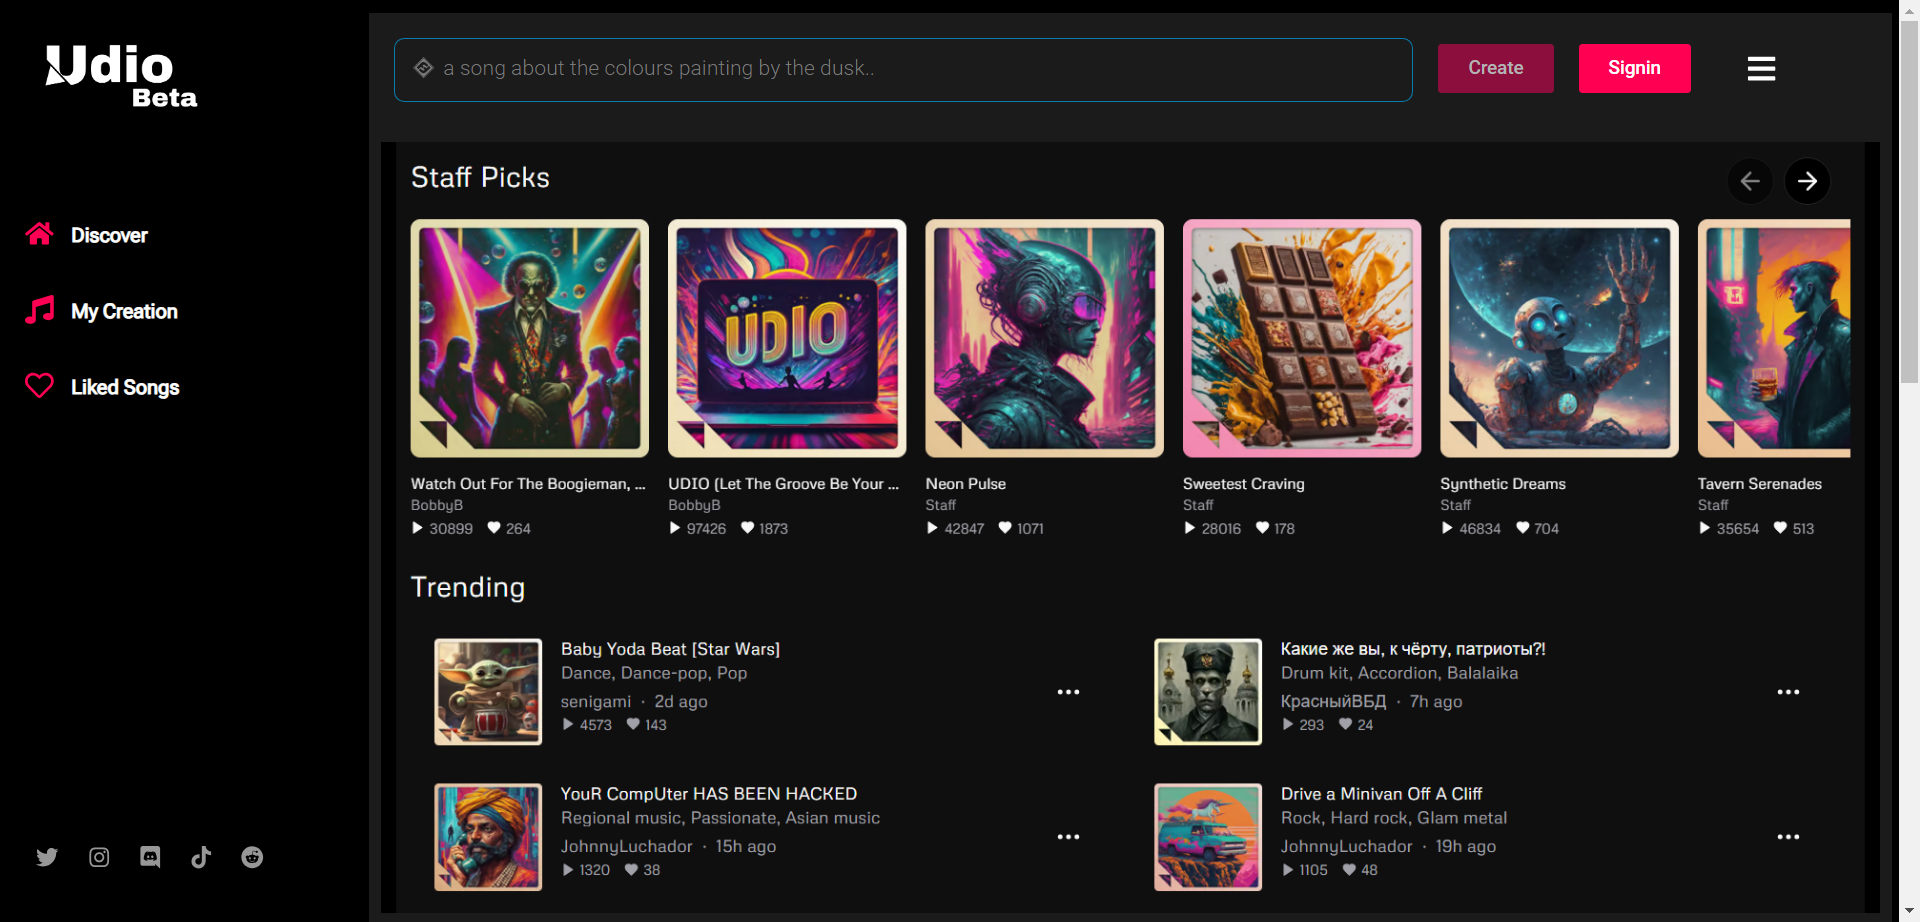Open the UDIO Let The Groove cover art
The height and width of the screenshot is (922, 1920).
(787, 338)
